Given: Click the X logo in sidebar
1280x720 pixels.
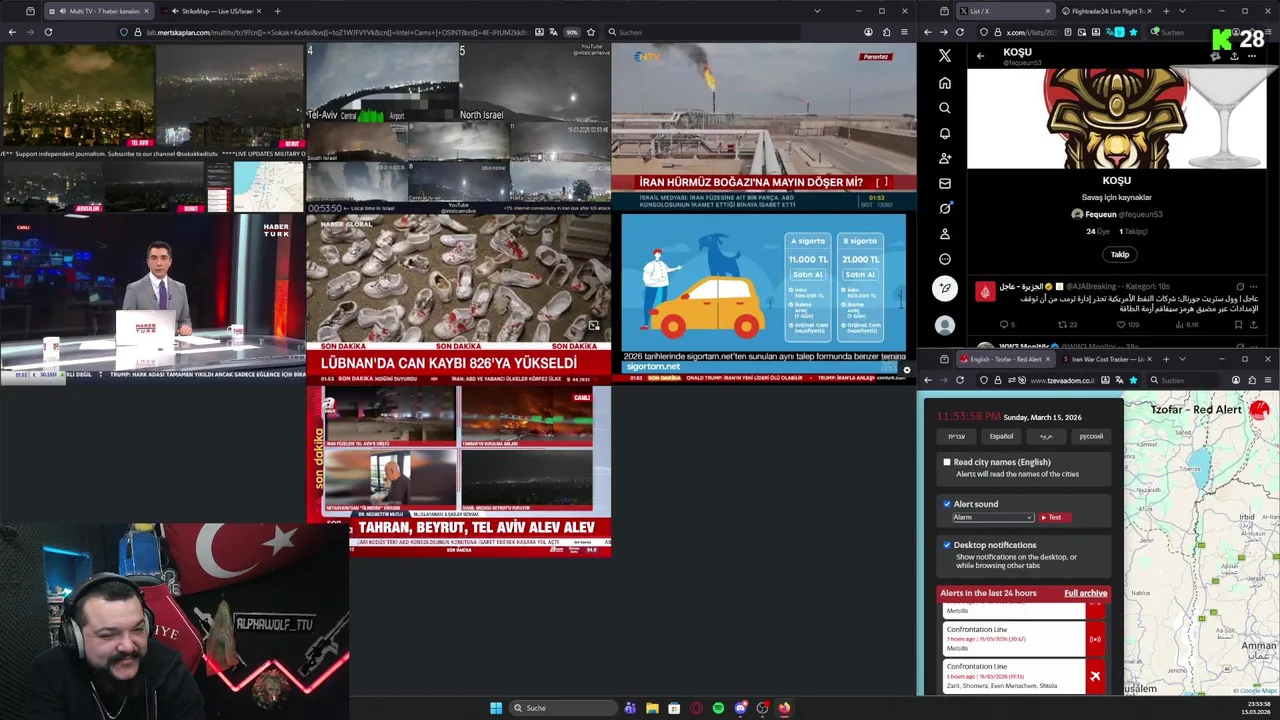Looking at the screenshot, I should coord(945,56).
